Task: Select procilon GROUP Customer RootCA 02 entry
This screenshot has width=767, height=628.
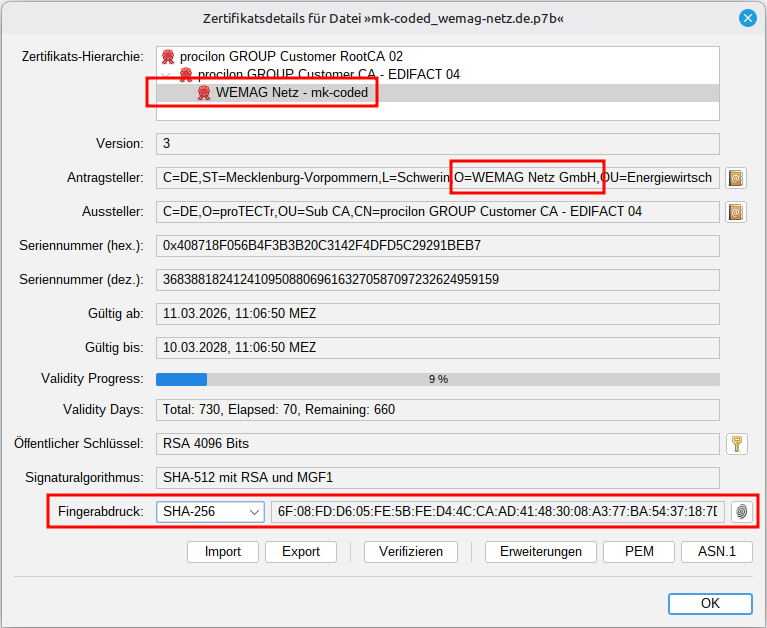Action: [292, 56]
